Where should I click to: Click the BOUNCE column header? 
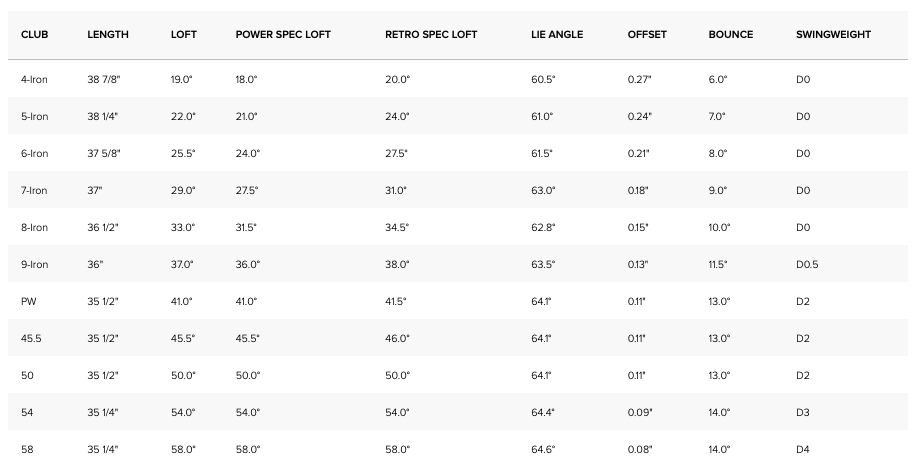tap(731, 35)
